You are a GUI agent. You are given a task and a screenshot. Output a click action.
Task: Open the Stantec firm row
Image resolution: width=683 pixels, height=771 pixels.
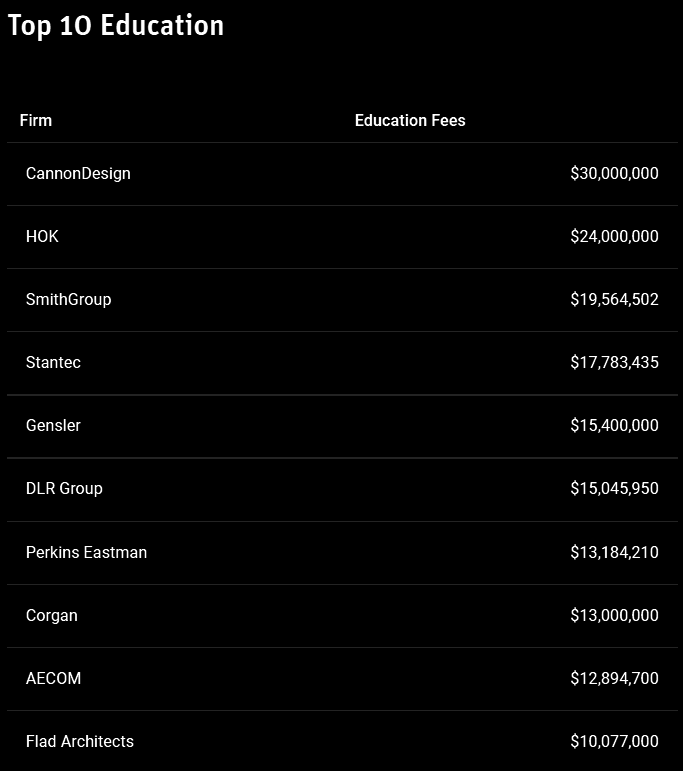[x=53, y=362]
